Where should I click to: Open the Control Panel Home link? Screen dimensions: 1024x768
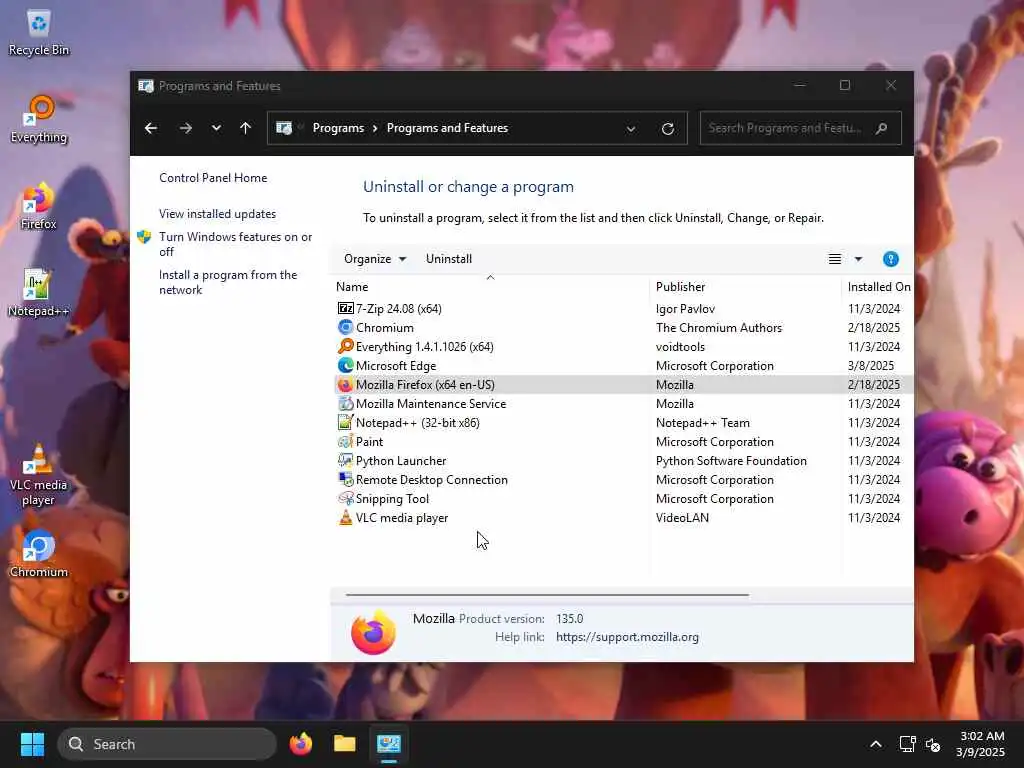pos(213,178)
